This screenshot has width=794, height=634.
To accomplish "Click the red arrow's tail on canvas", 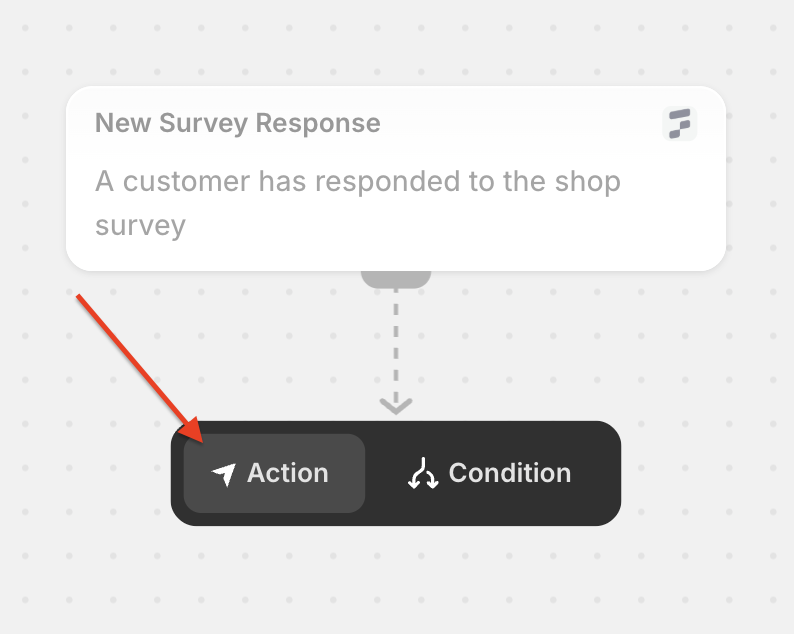I will [x=78, y=296].
